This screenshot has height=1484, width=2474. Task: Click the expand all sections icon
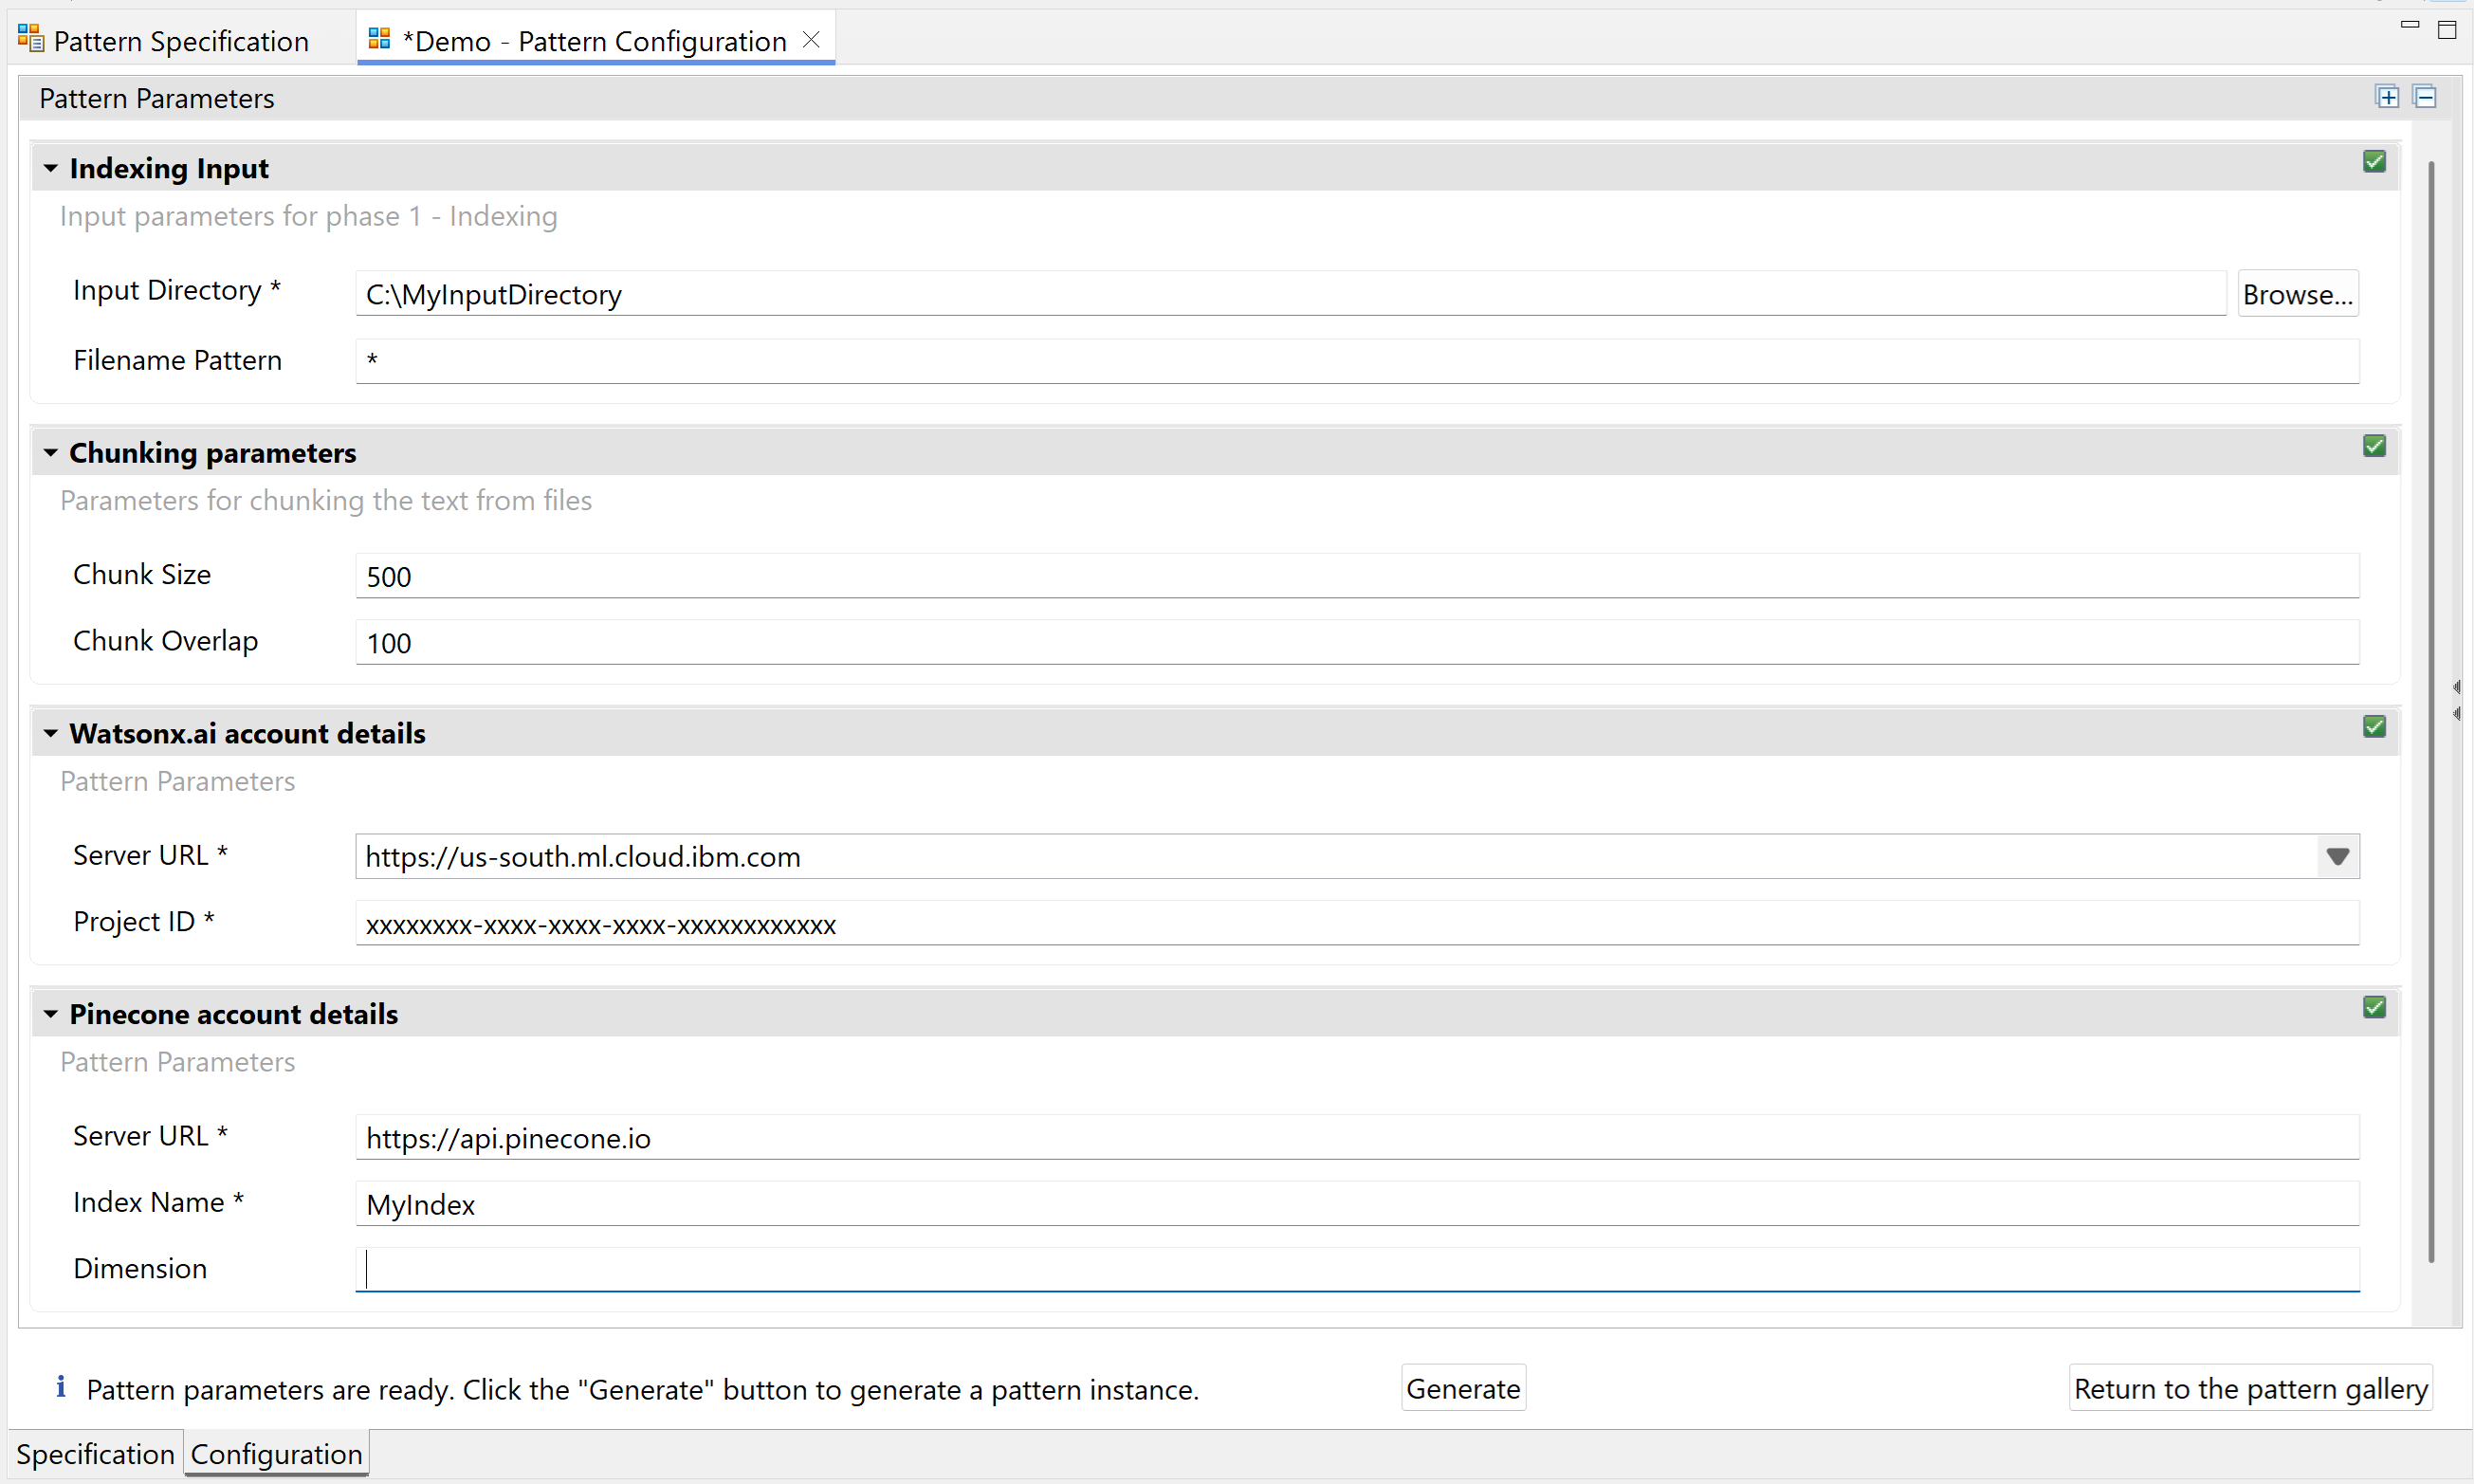(x=2387, y=97)
